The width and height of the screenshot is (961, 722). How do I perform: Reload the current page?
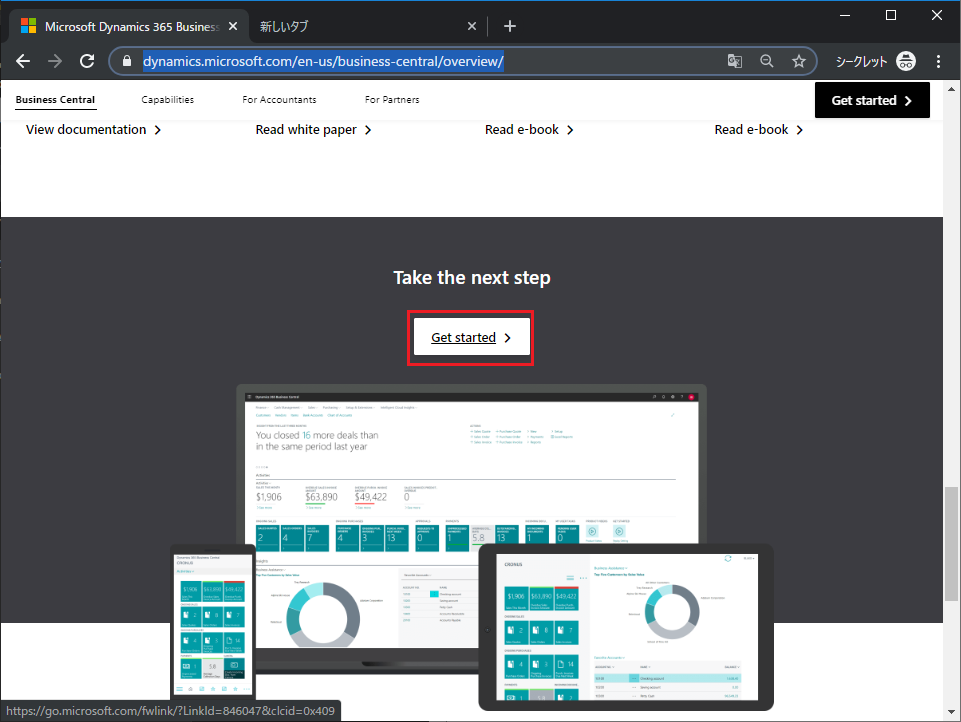coord(87,61)
